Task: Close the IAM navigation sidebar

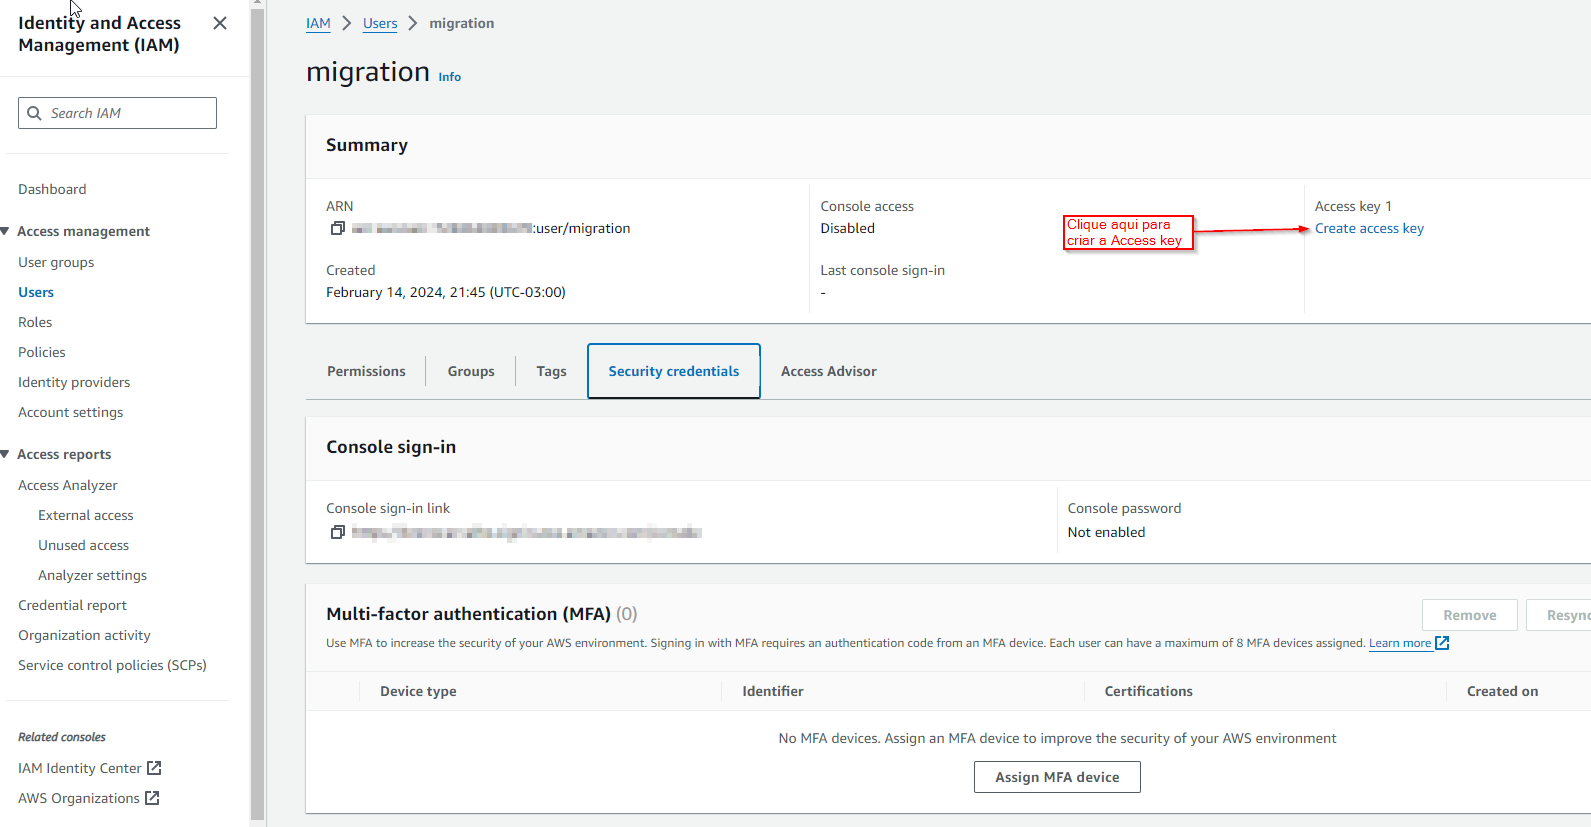Action: coord(220,23)
